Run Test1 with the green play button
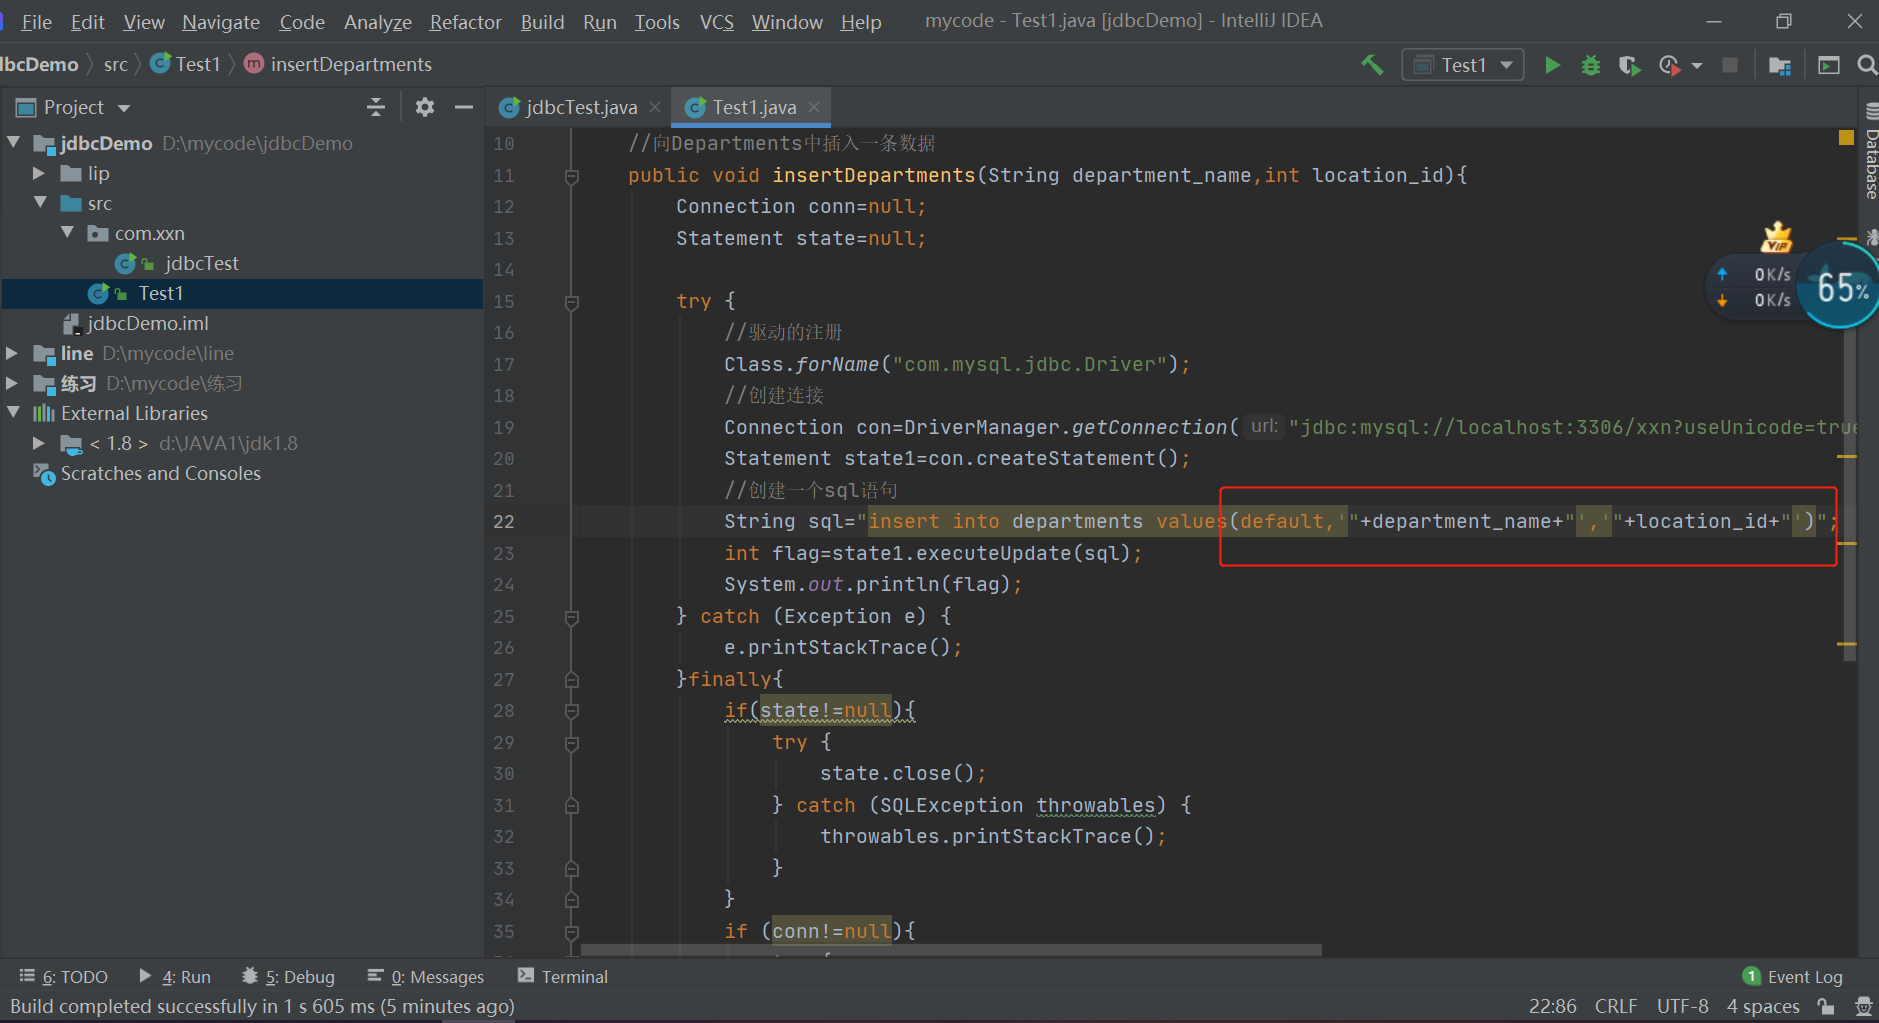The image size is (1879, 1023). click(x=1552, y=65)
